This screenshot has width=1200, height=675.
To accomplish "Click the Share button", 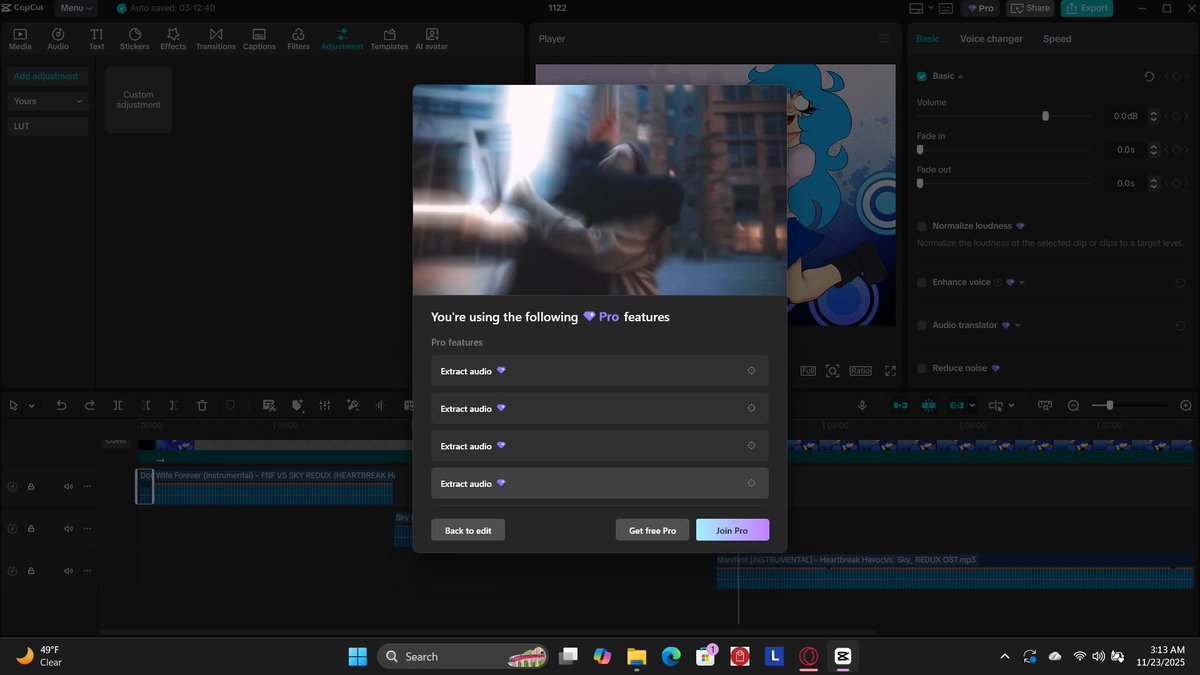I will pyautogui.click(x=1029, y=8).
